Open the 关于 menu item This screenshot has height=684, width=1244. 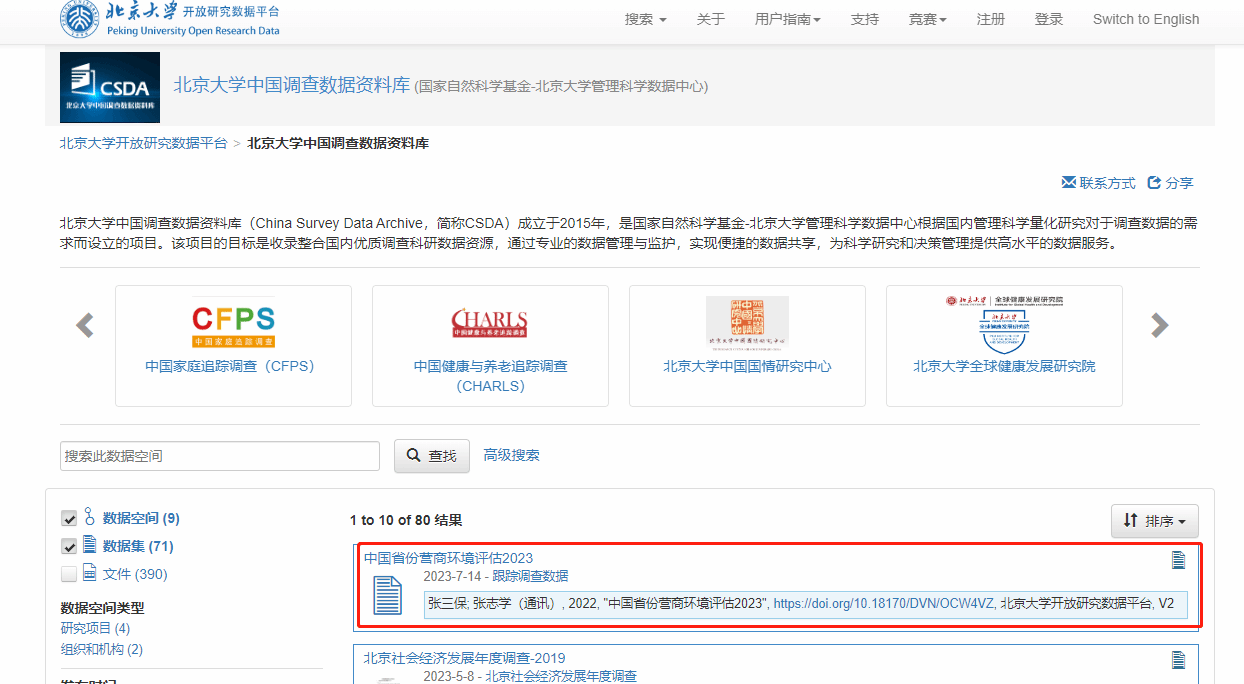710,19
